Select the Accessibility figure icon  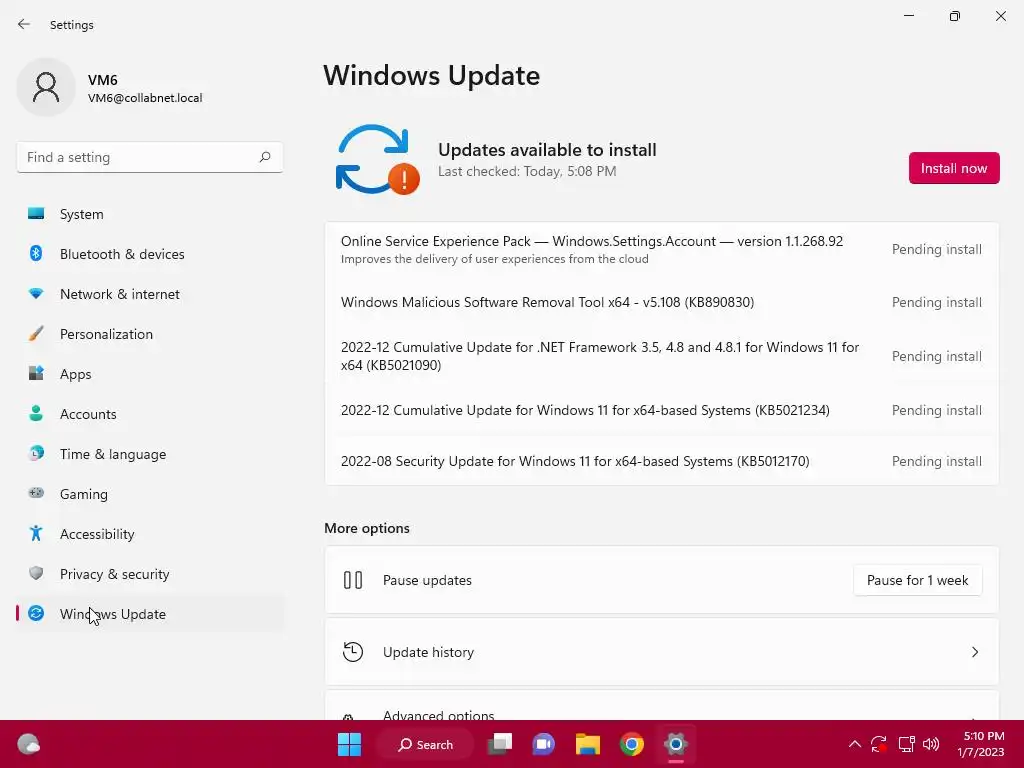36,534
